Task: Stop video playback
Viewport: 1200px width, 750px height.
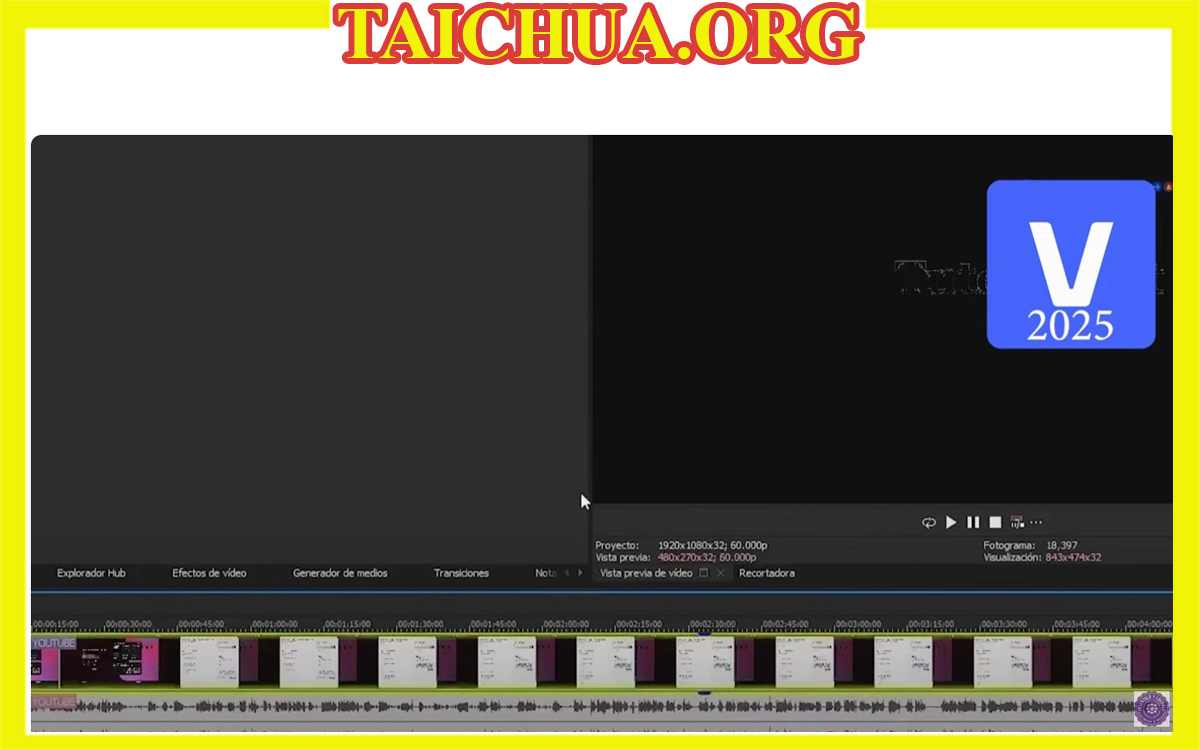Action: 994,522
